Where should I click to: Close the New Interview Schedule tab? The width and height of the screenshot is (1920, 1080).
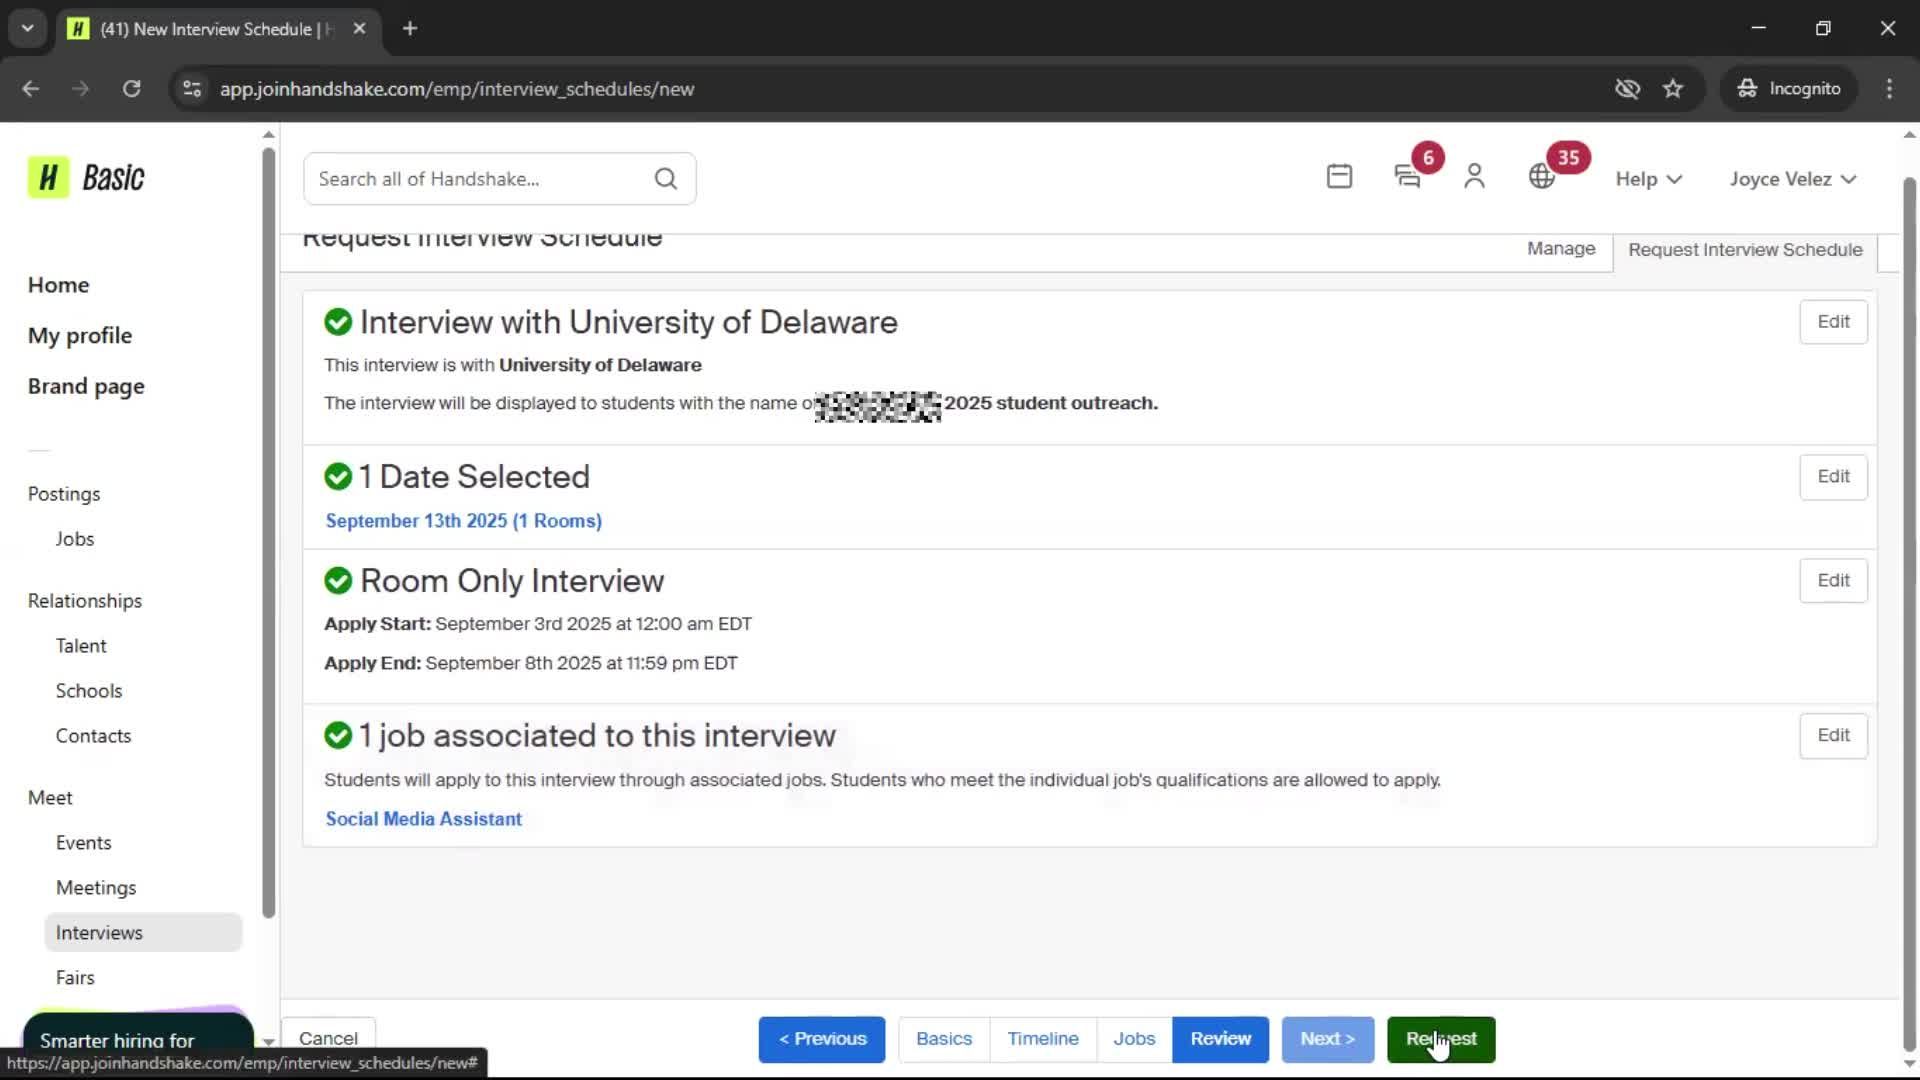359,29
